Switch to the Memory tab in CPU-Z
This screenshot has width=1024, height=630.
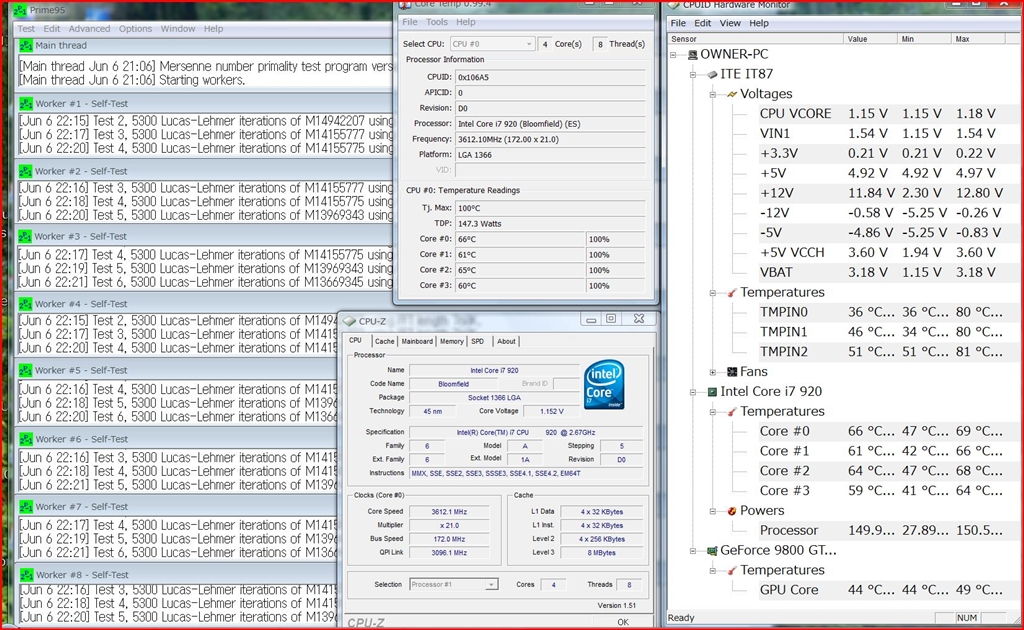[451, 341]
